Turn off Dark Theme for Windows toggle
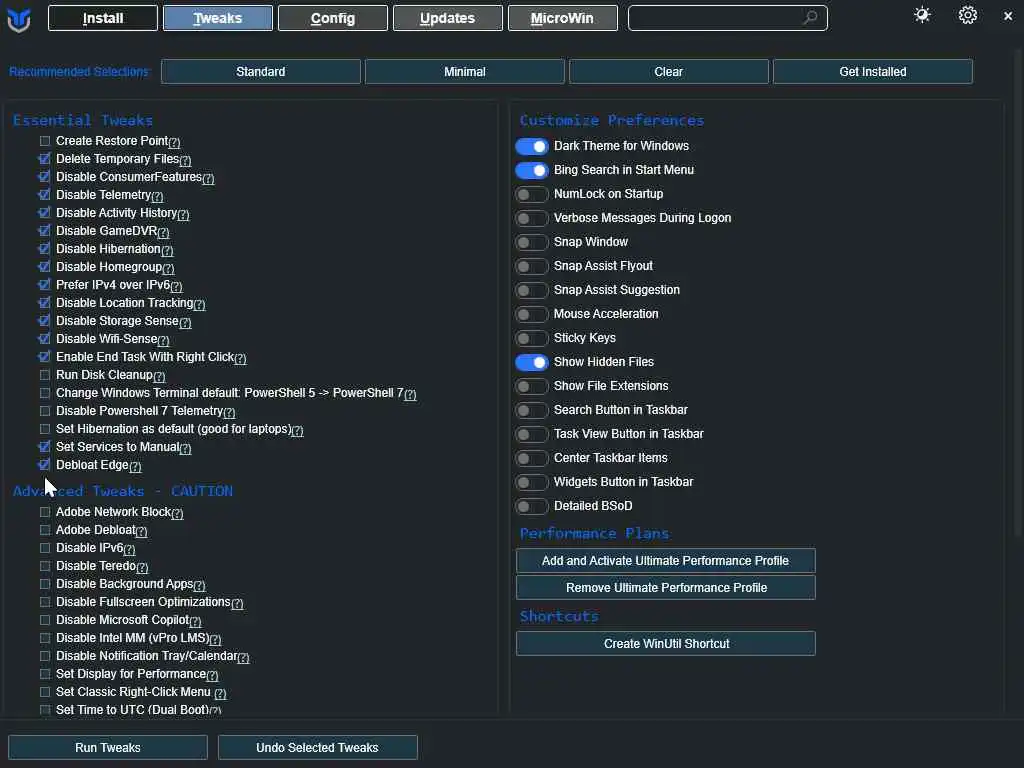The height and width of the screenshot is (768, 1024). coord(532,146)
